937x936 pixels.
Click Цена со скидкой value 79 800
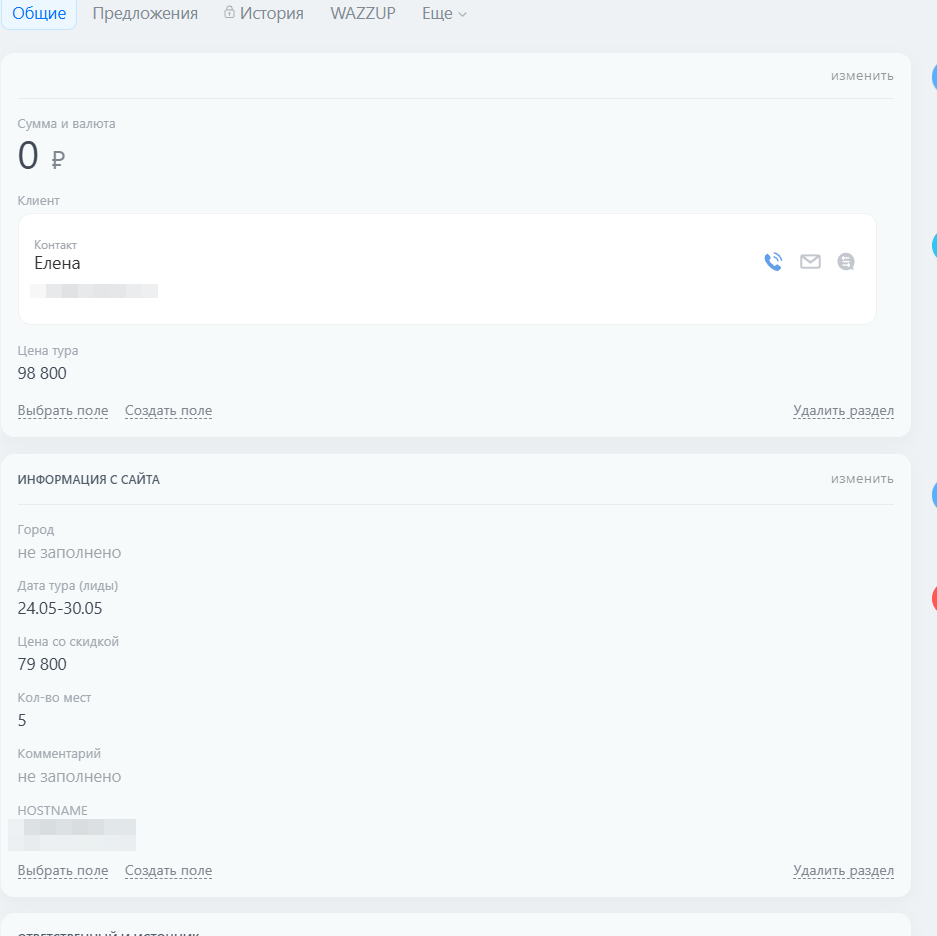[42, 665]
